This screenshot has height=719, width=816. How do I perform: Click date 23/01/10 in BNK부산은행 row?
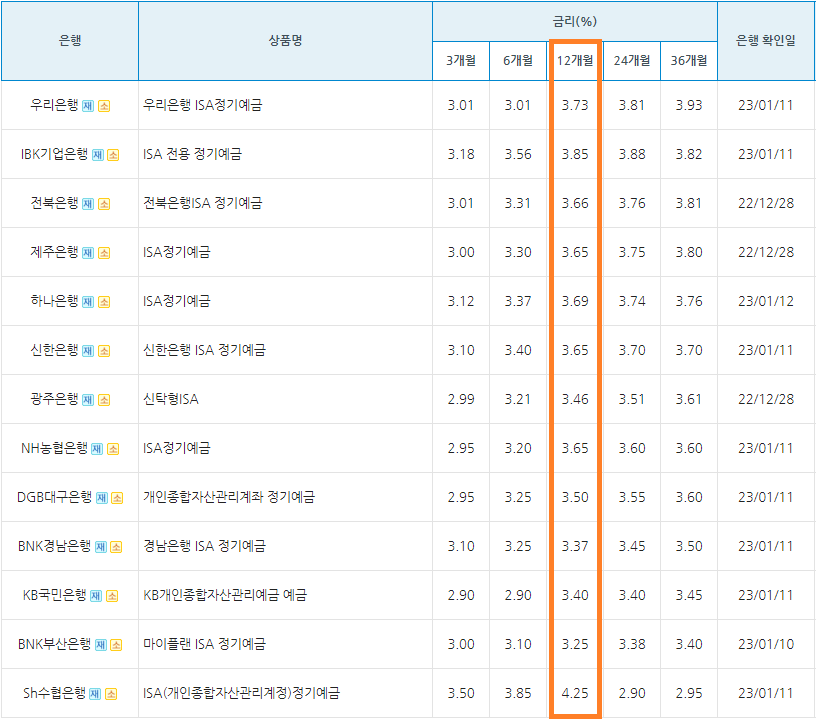coord(766,645)
